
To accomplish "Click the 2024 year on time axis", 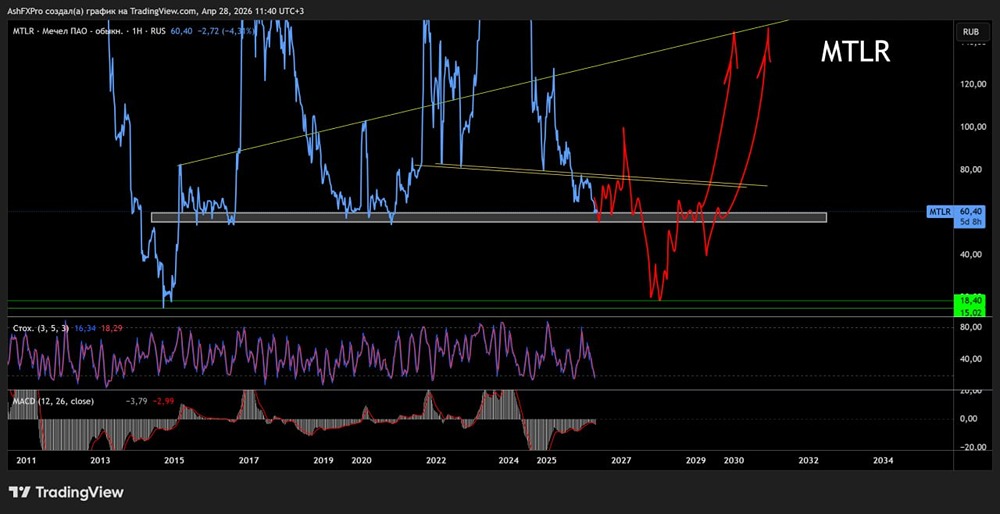I will (x=508, y=460).
